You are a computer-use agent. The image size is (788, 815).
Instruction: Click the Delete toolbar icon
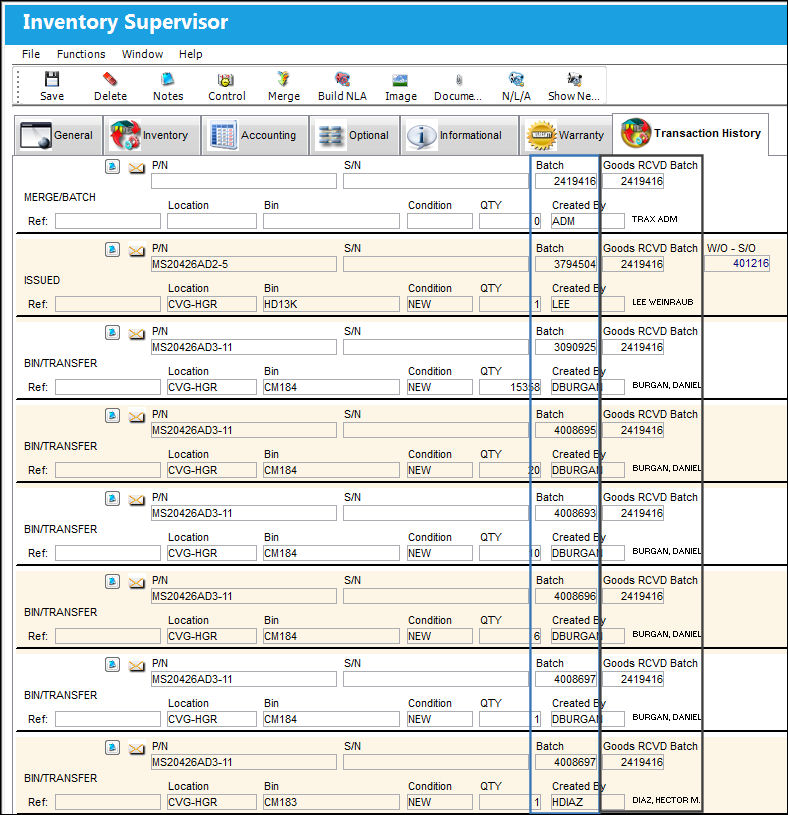click(110, 86)
